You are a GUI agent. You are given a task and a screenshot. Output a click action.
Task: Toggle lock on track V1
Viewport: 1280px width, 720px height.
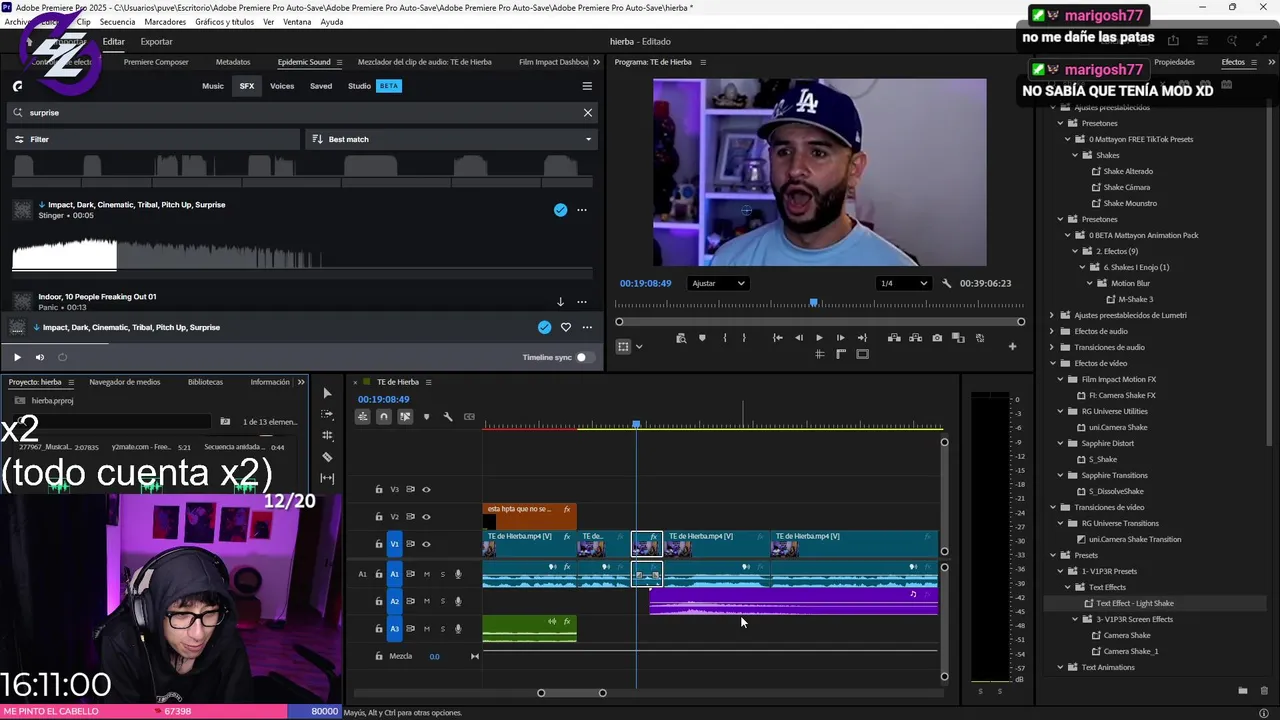[x=379, y=544]
